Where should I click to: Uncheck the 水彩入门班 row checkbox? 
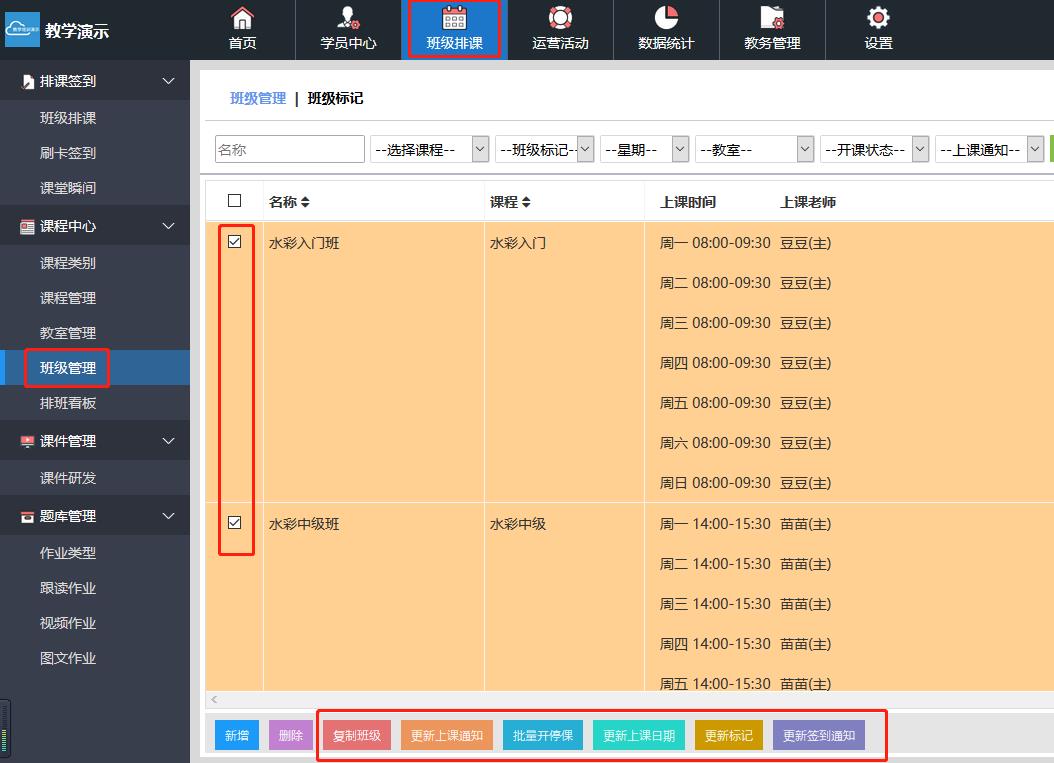point(235,242)
